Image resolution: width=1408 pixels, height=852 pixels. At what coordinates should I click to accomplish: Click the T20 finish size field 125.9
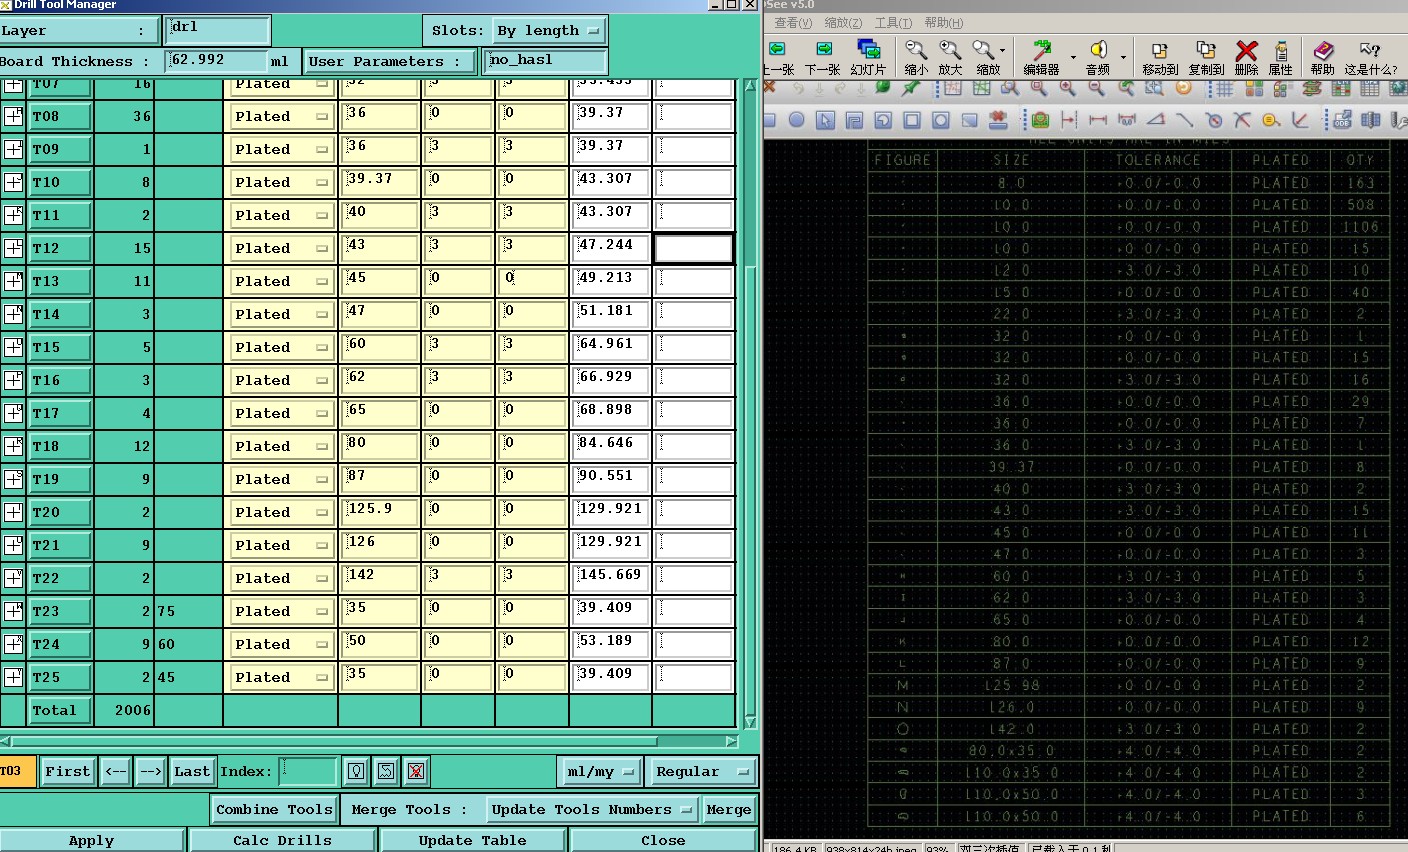(x=380, y=512)
